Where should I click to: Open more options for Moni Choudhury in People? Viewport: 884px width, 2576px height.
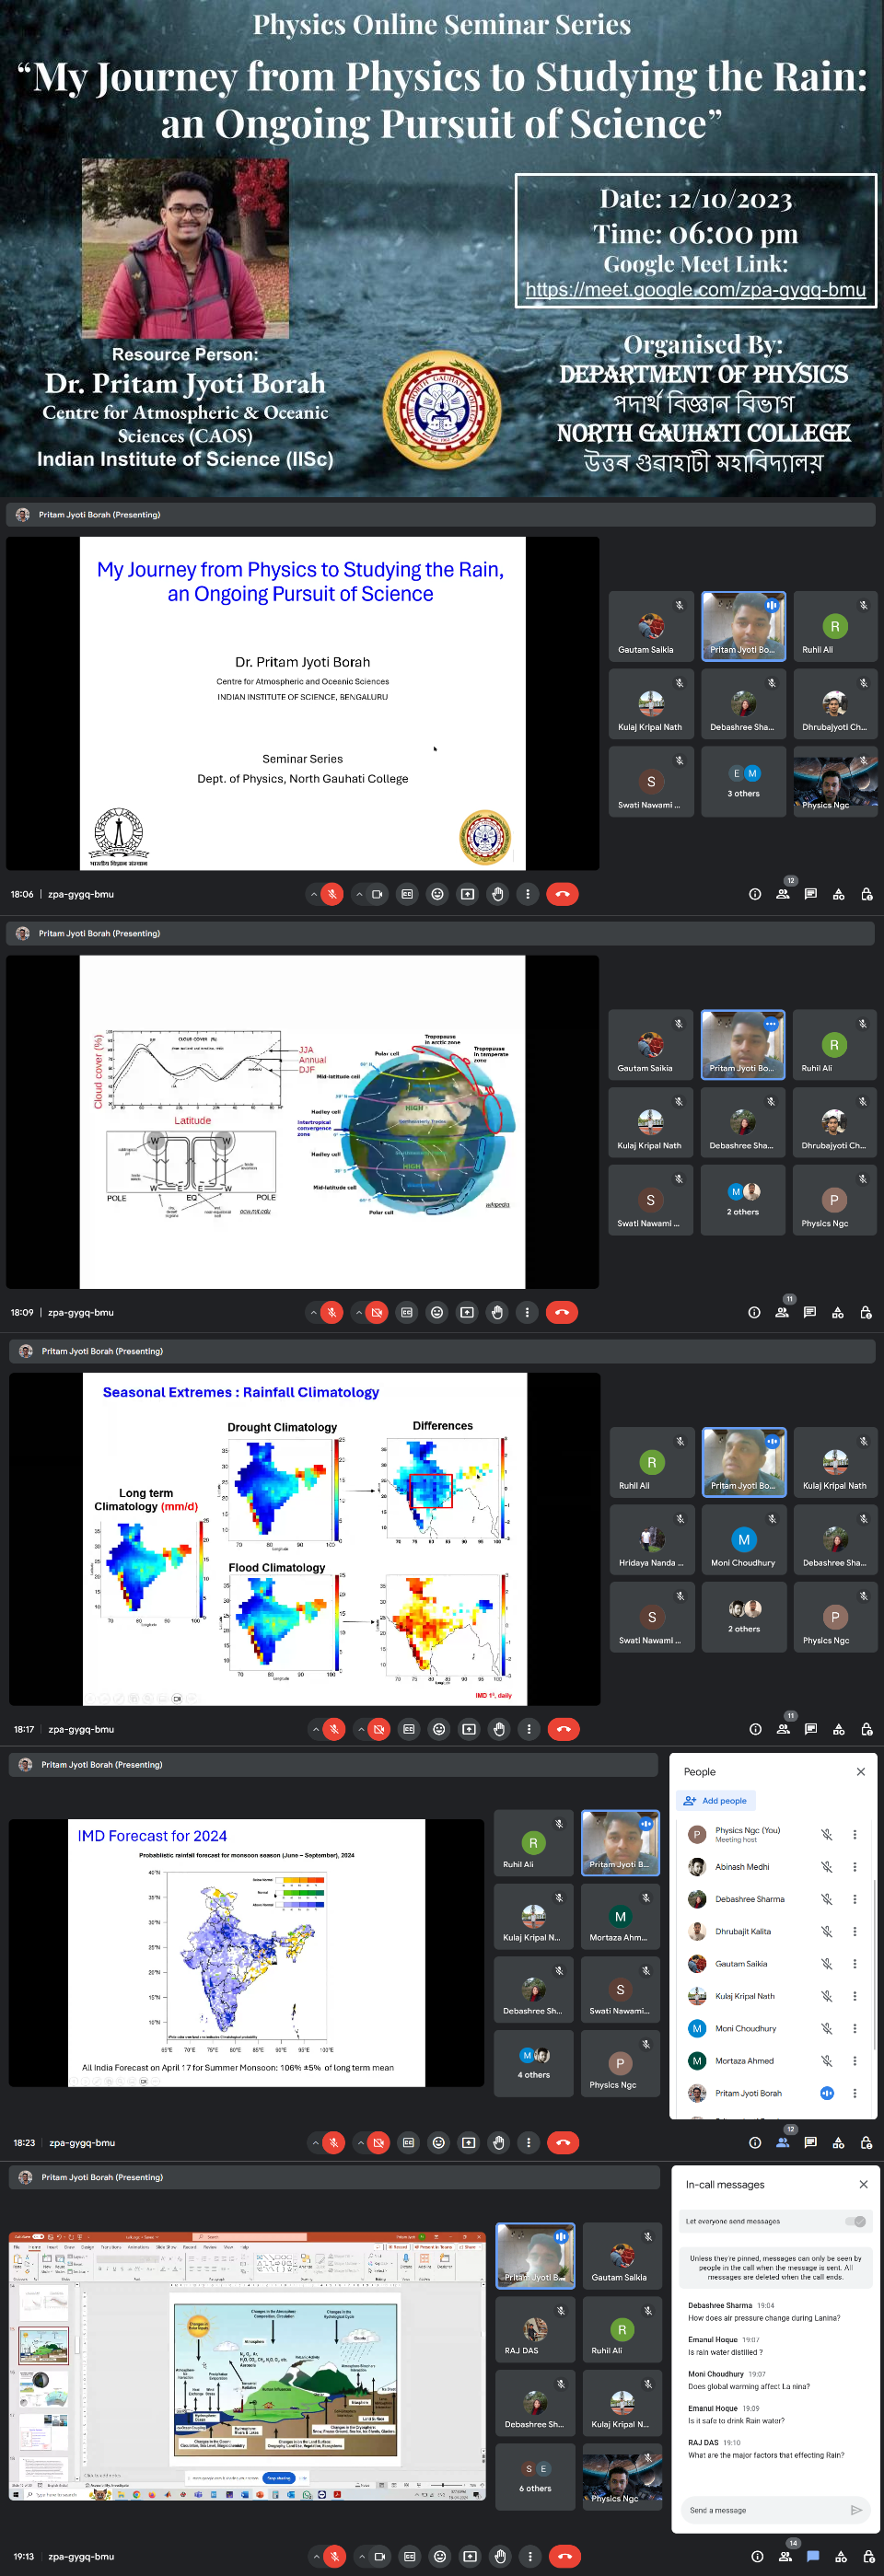854,2029
